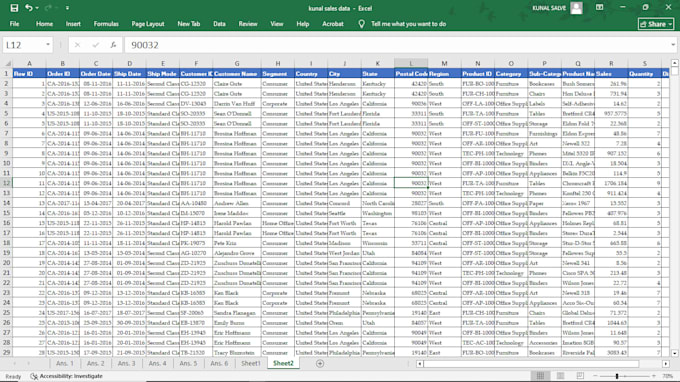Click the Redo arrow icon
This screenshot has height=382, width=680.
point(48,8)
